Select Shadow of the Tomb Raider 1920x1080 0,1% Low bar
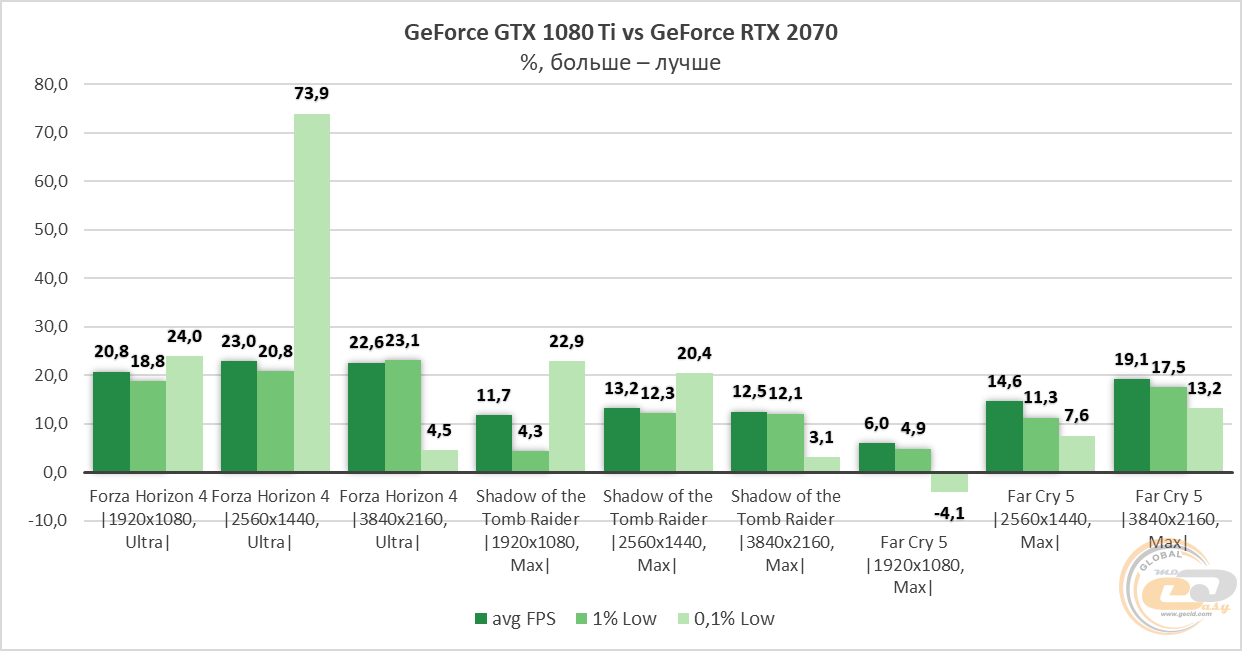 [x=567, y=417]
